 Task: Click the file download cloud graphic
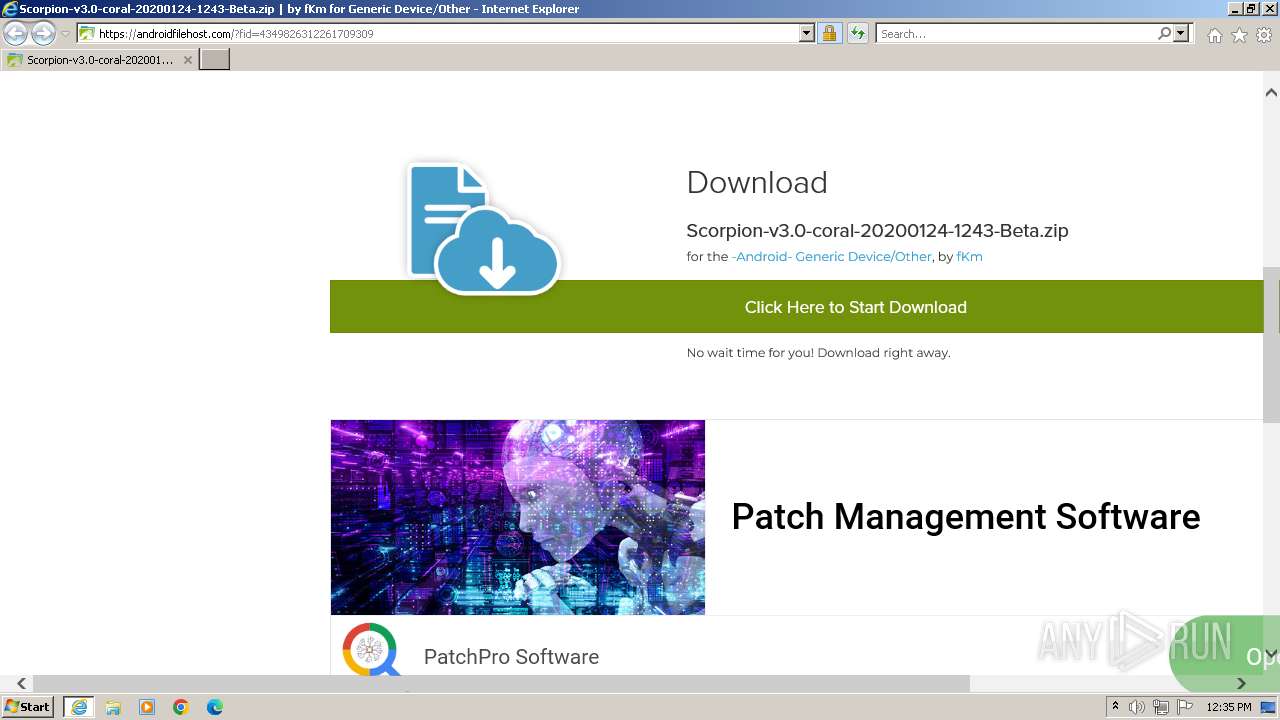click(483, 228)
